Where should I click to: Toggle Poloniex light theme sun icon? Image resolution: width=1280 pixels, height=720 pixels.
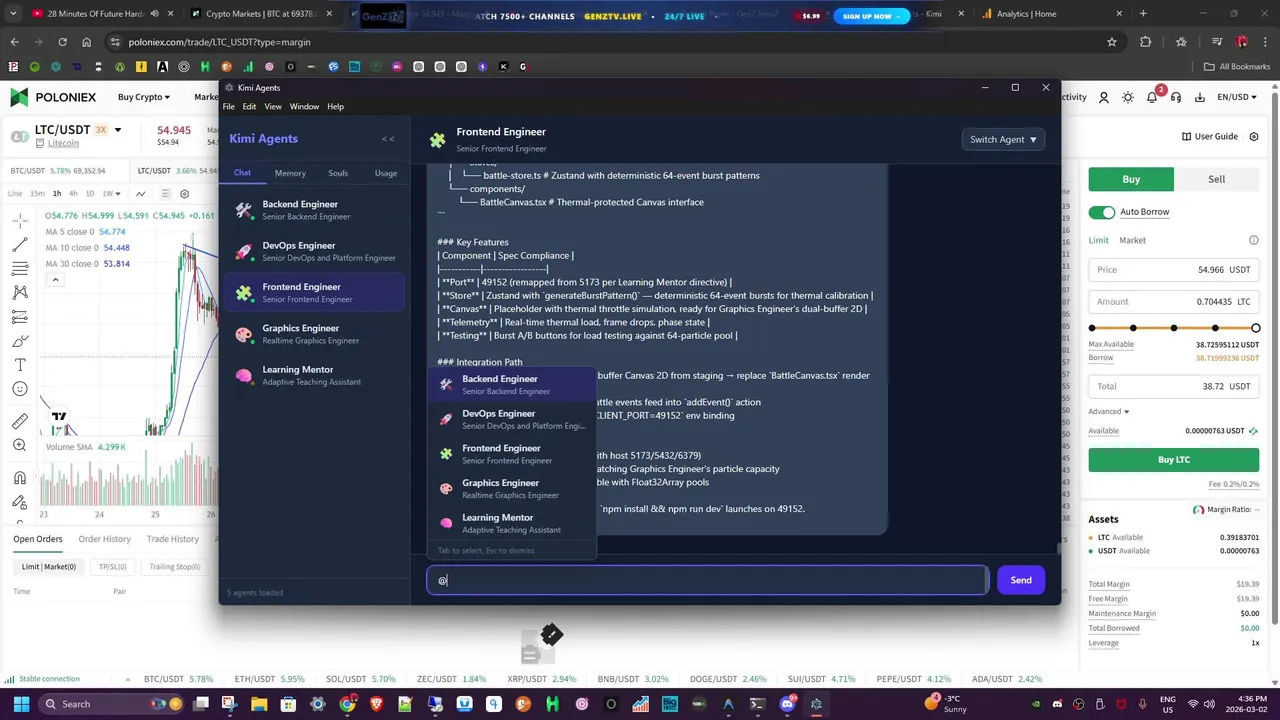click(1128, 97)
